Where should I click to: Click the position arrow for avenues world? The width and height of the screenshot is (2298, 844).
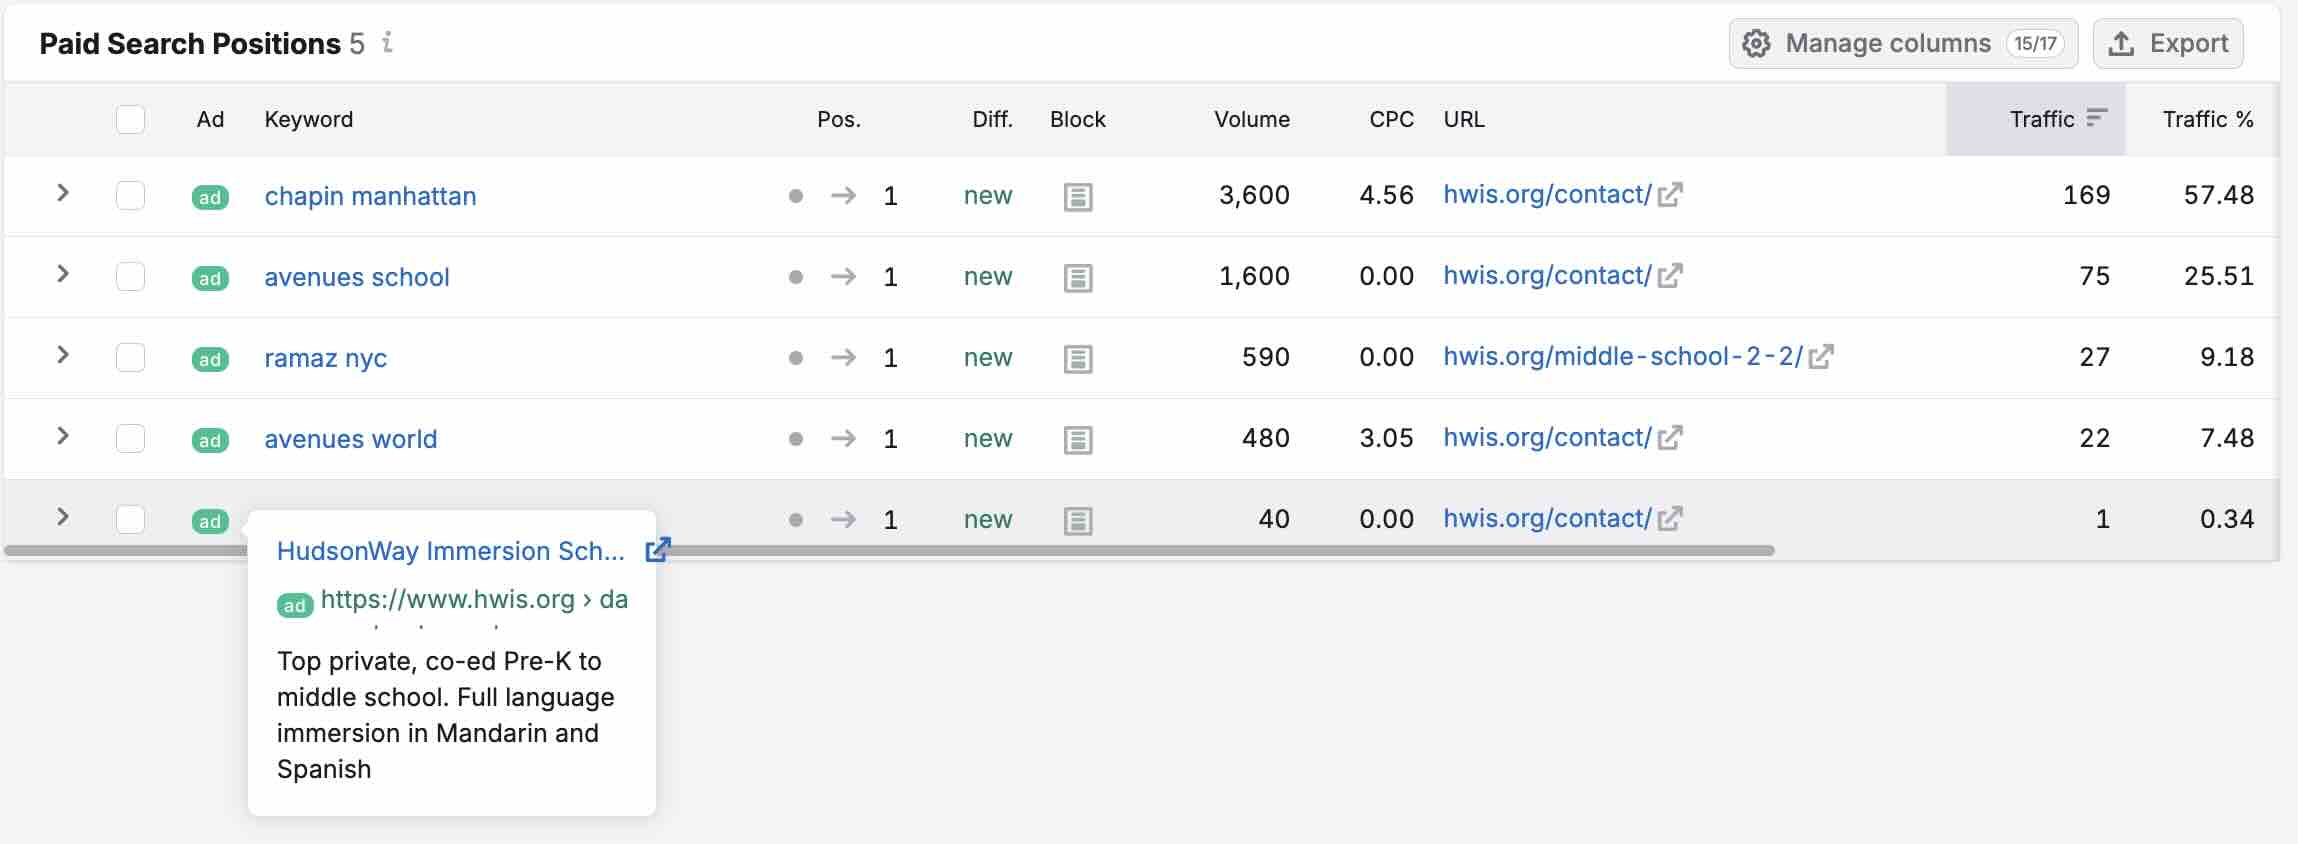843,438
